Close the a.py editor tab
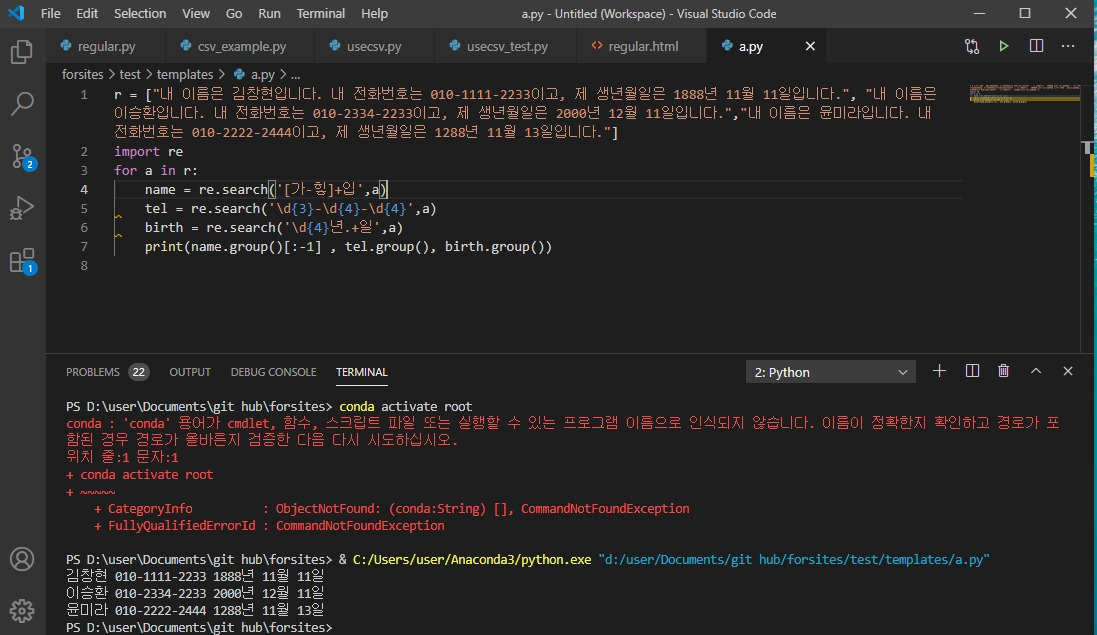Viewport: 1097px width, 635px height. pyautogui.click(x=810, y=46)
